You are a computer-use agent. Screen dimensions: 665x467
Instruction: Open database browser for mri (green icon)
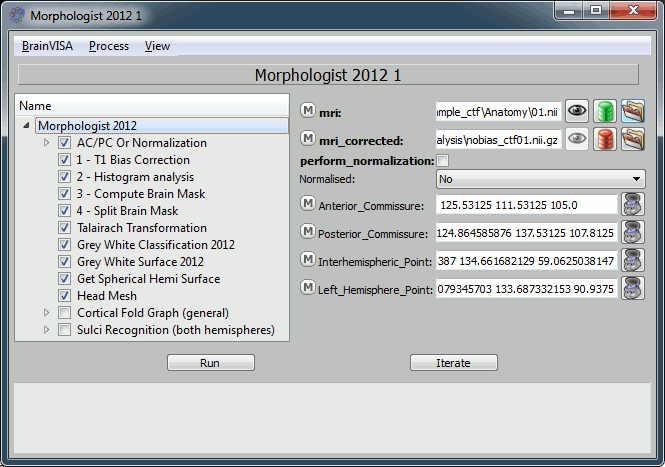(x=605, y=111)
